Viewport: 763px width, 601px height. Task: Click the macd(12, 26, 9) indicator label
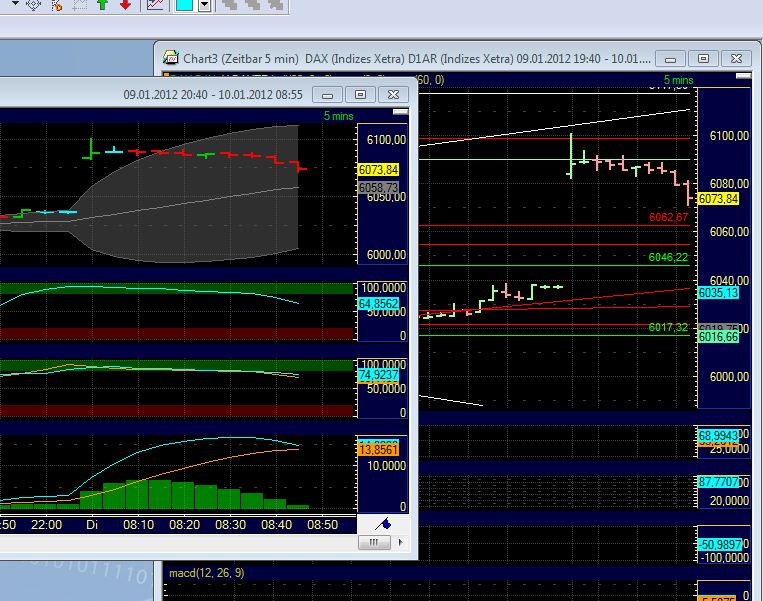(206, 572)
